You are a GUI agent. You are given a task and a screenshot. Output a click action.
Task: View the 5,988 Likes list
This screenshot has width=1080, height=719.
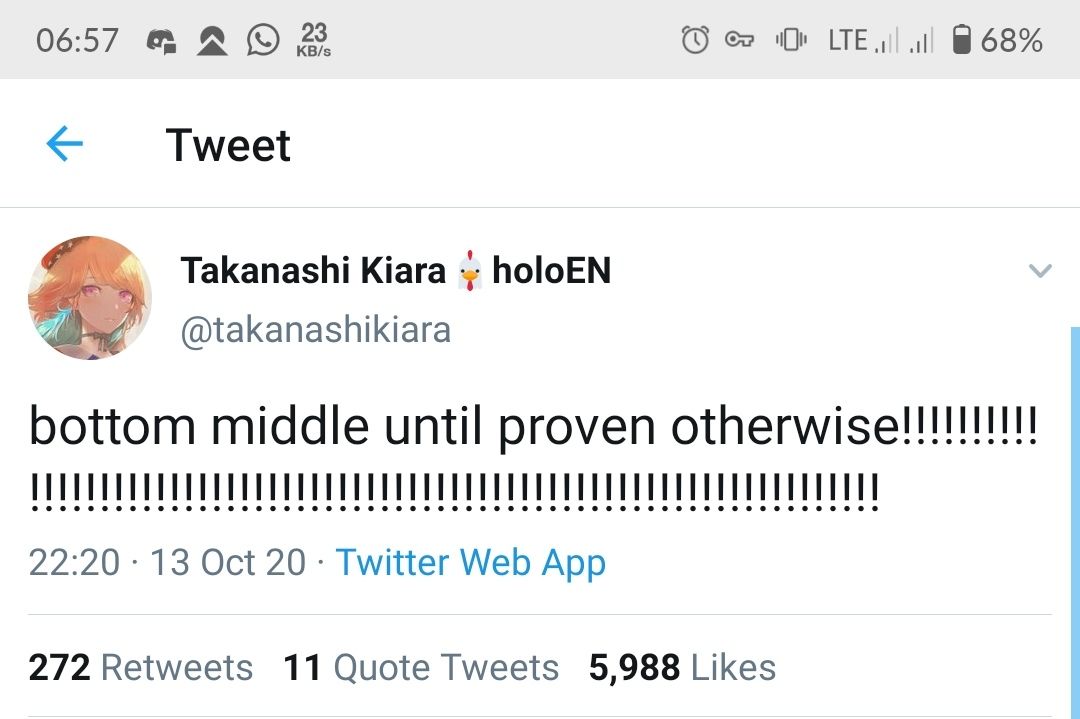click(682, 667)
